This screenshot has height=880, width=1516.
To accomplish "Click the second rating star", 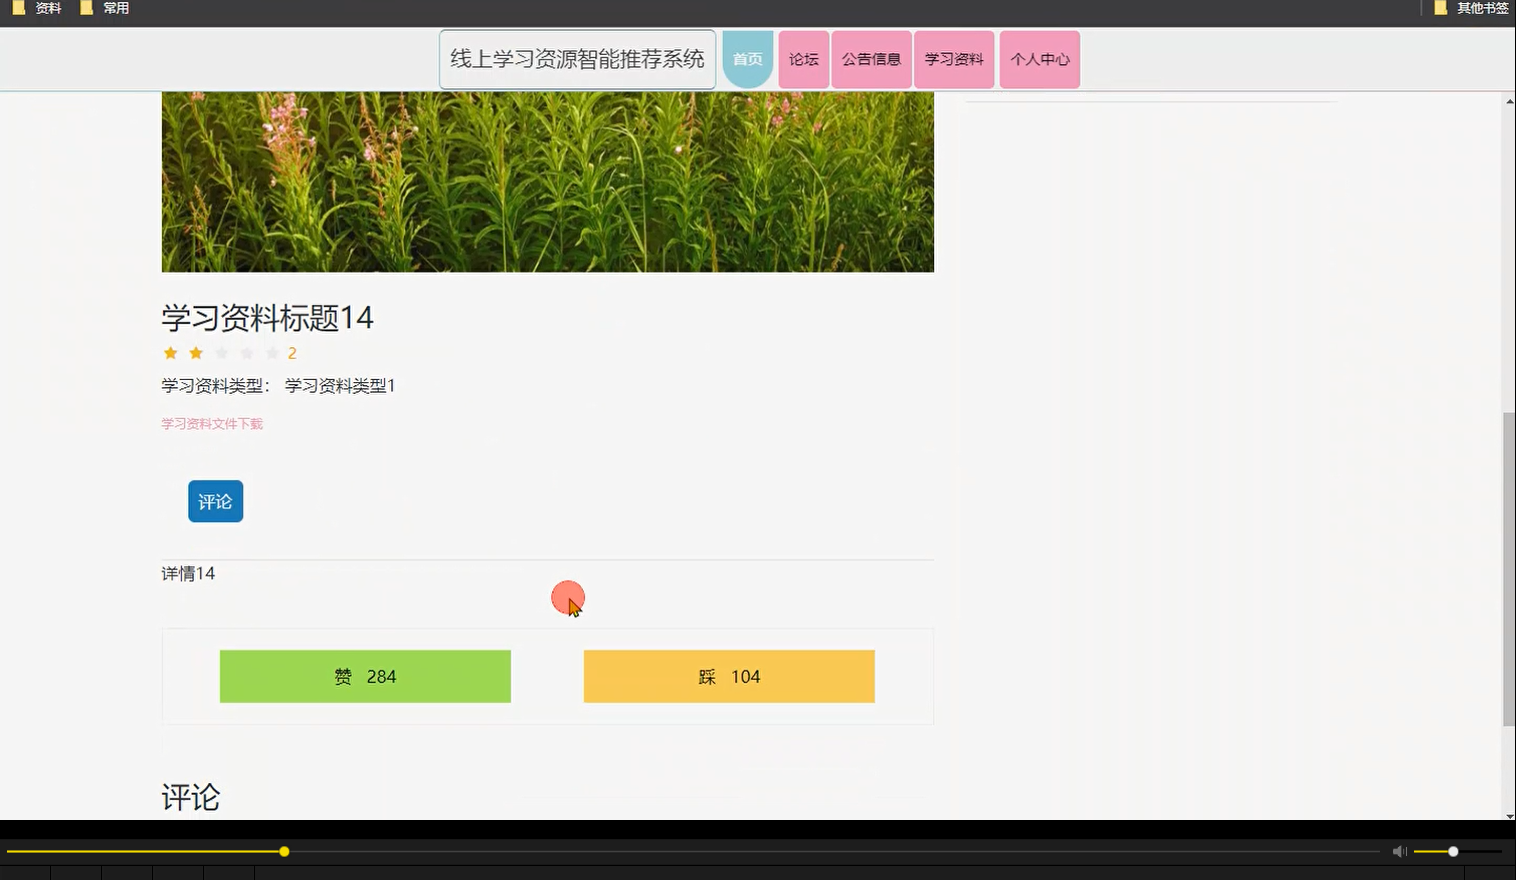I will pos(196,353).
